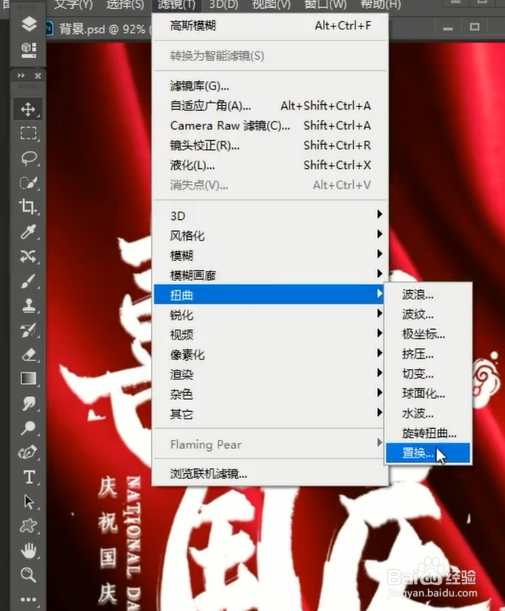Close the toolbar panel with X
505x611 pixels.
38,76
